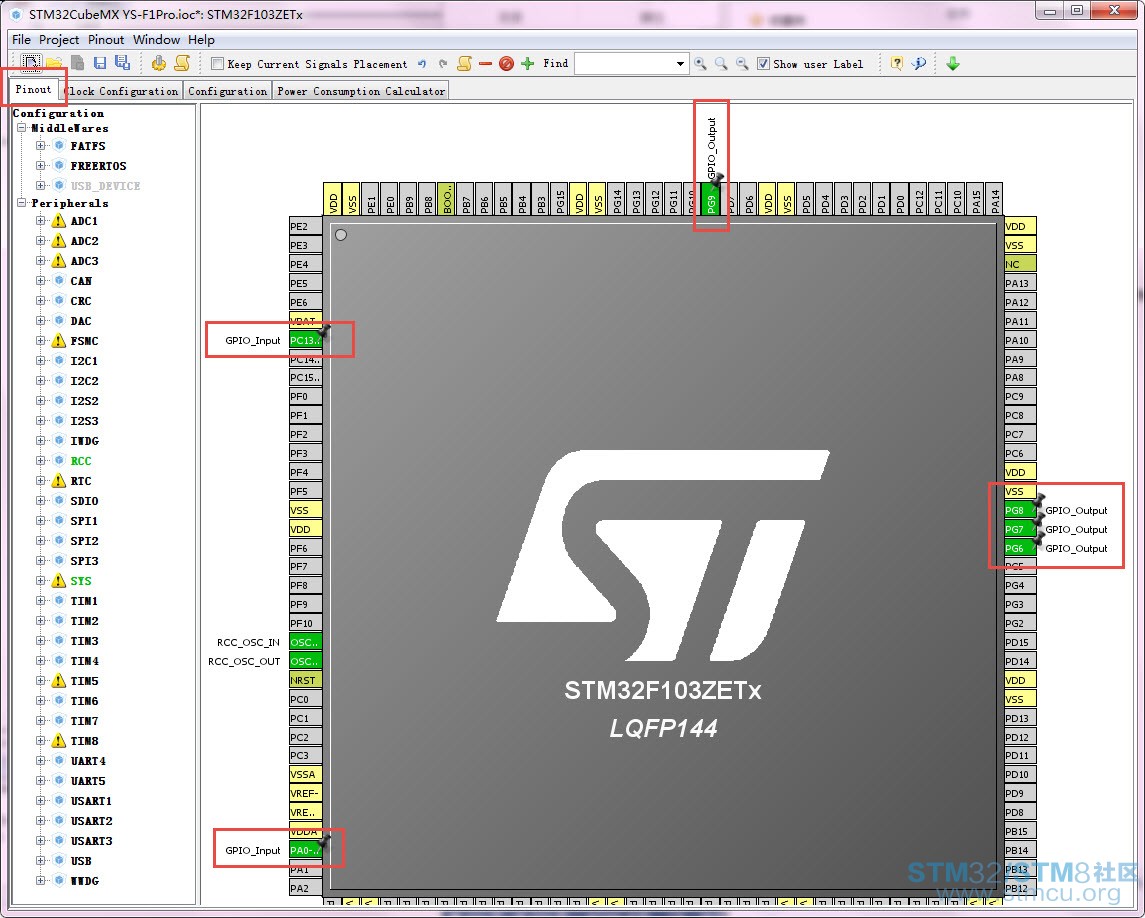Click the first magnifier icon after Find box
1145x918 pixels.
(x=700, y=64)
